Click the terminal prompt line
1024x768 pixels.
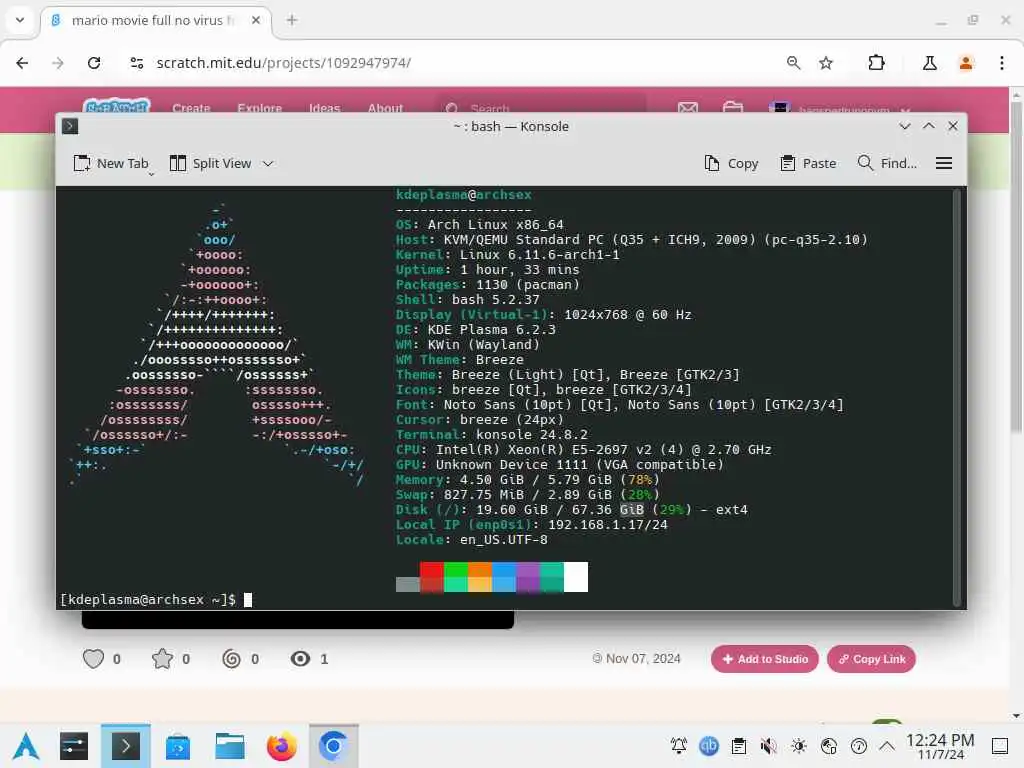[x=156, y=600]
